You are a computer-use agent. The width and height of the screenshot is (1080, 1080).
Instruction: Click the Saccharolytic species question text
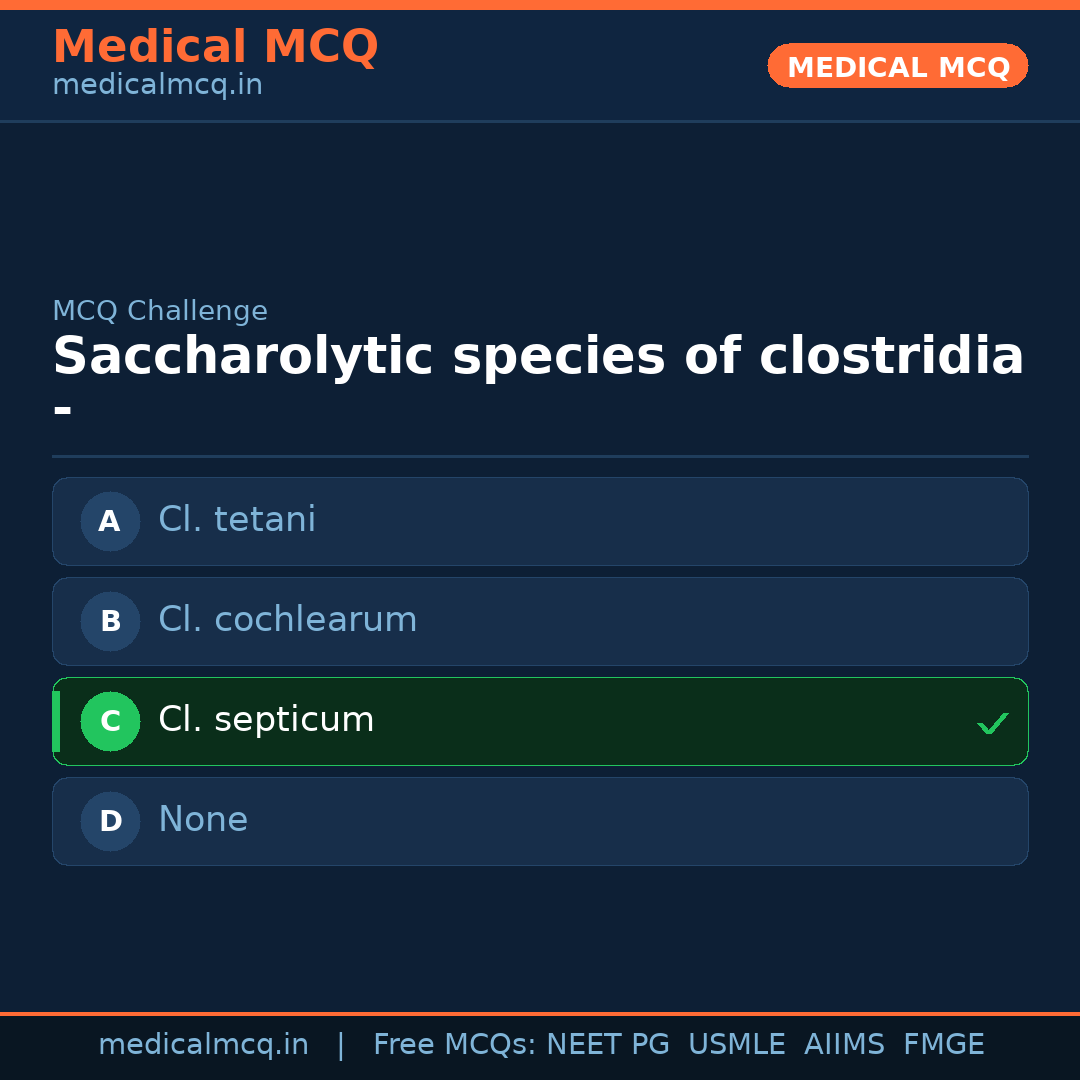click(538, 357)
